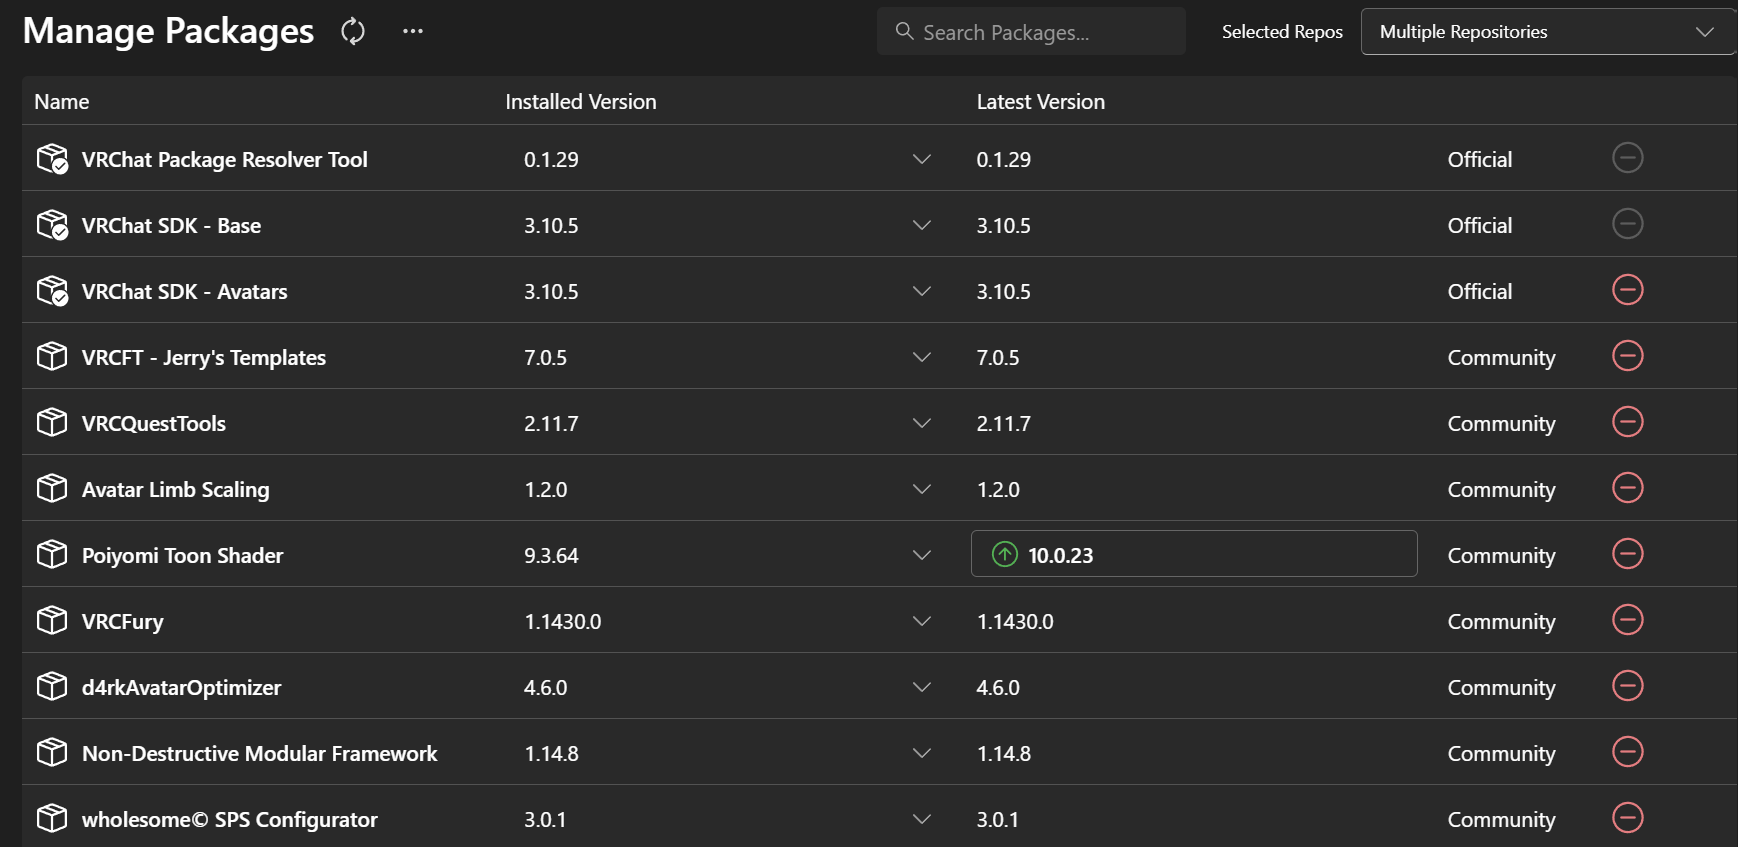Click the Selected Repos label
Image resolution: width=1738 pixels, height=847 pixels.
(1282, 32)
